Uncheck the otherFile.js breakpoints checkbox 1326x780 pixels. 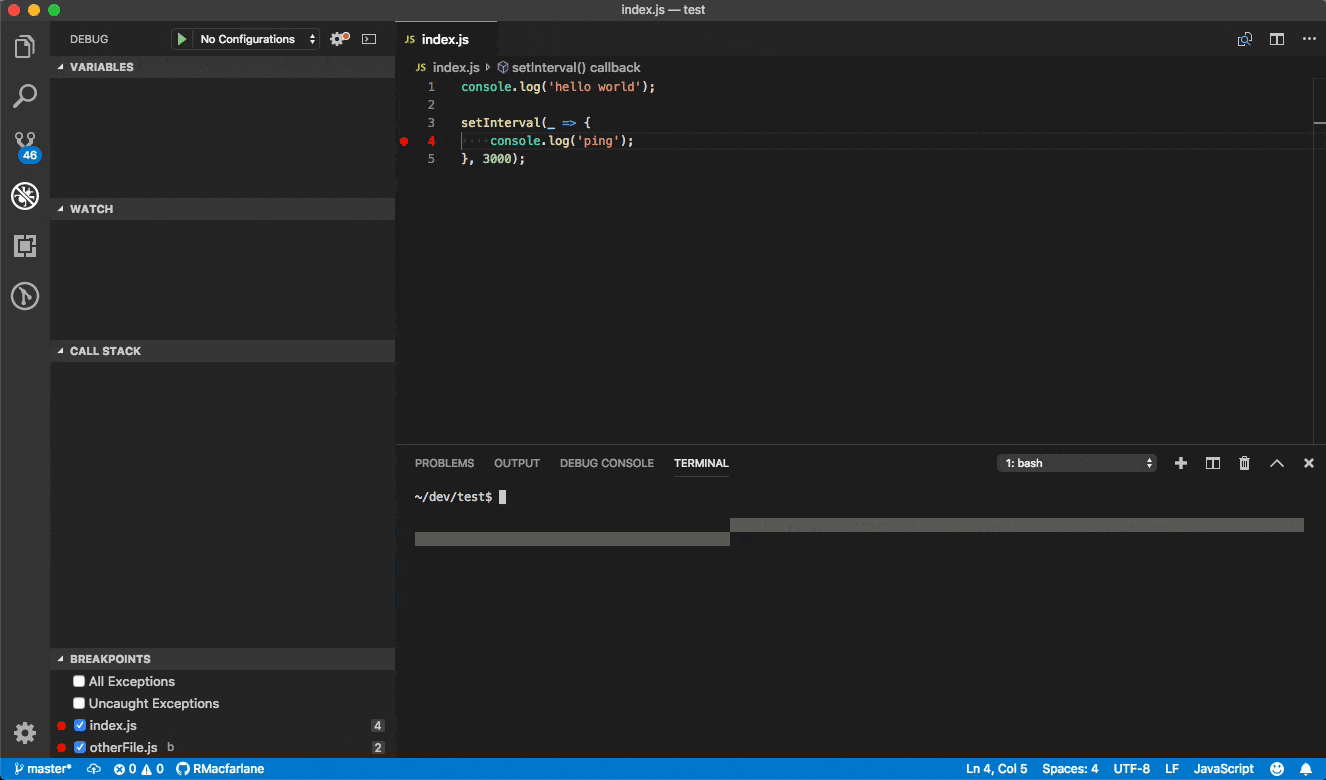tap(80, 747)
